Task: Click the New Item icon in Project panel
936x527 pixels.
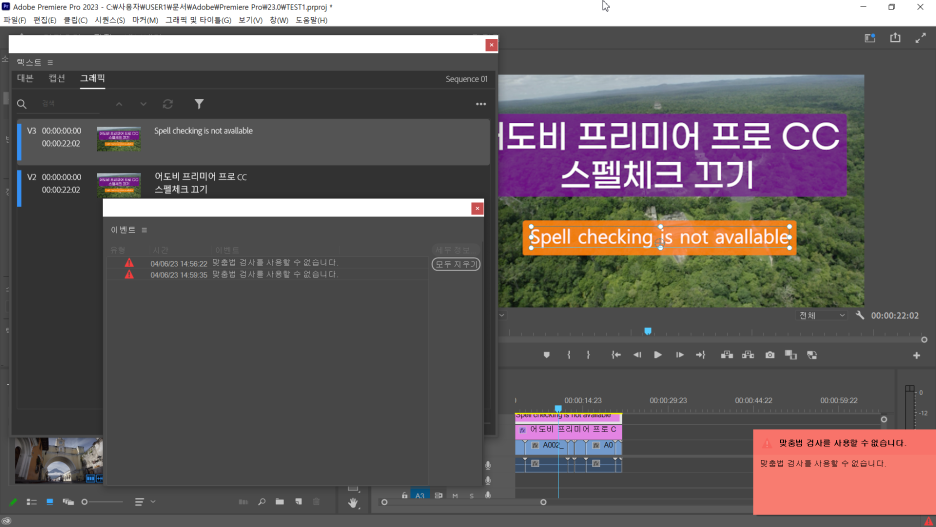Action: [x=298, y=502]
